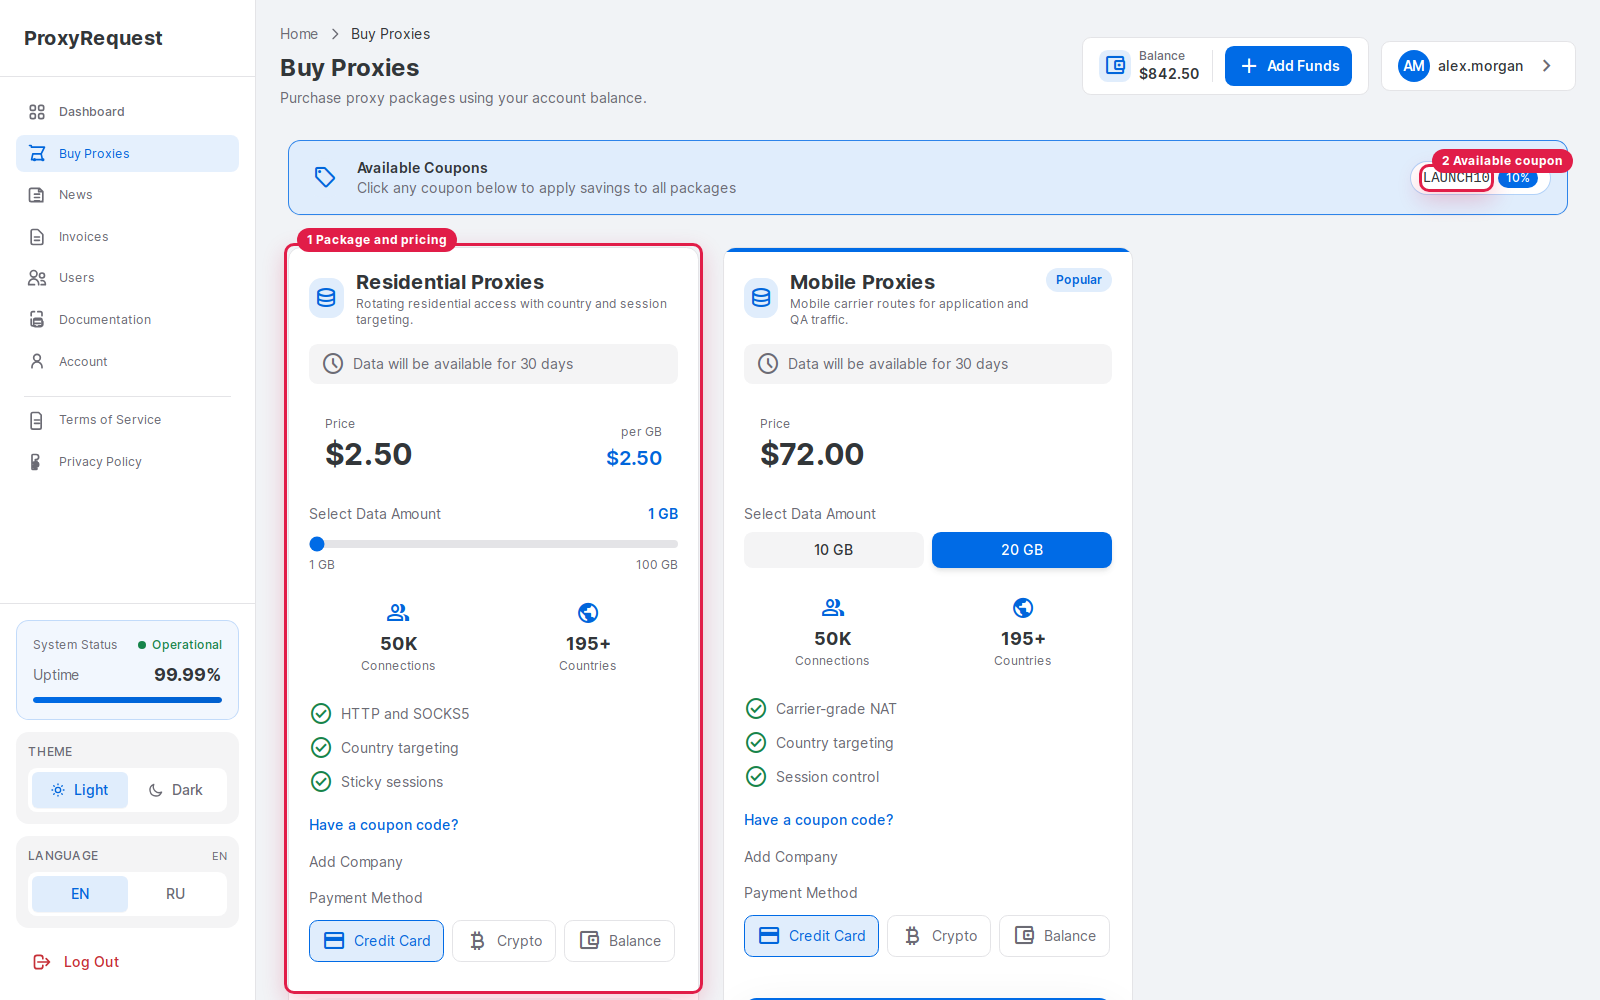Open coupon code link in Residential card

[x=384, y=825]
